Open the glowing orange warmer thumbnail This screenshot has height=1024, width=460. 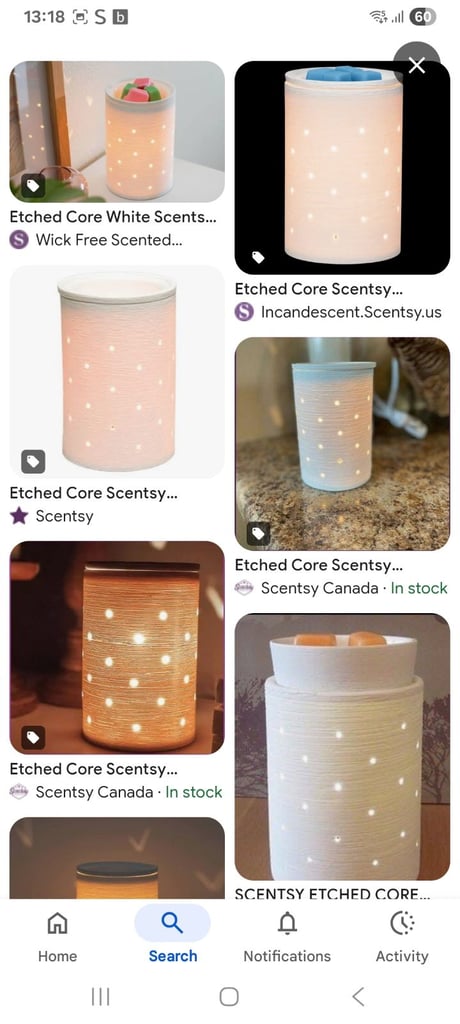click(117, 647)
